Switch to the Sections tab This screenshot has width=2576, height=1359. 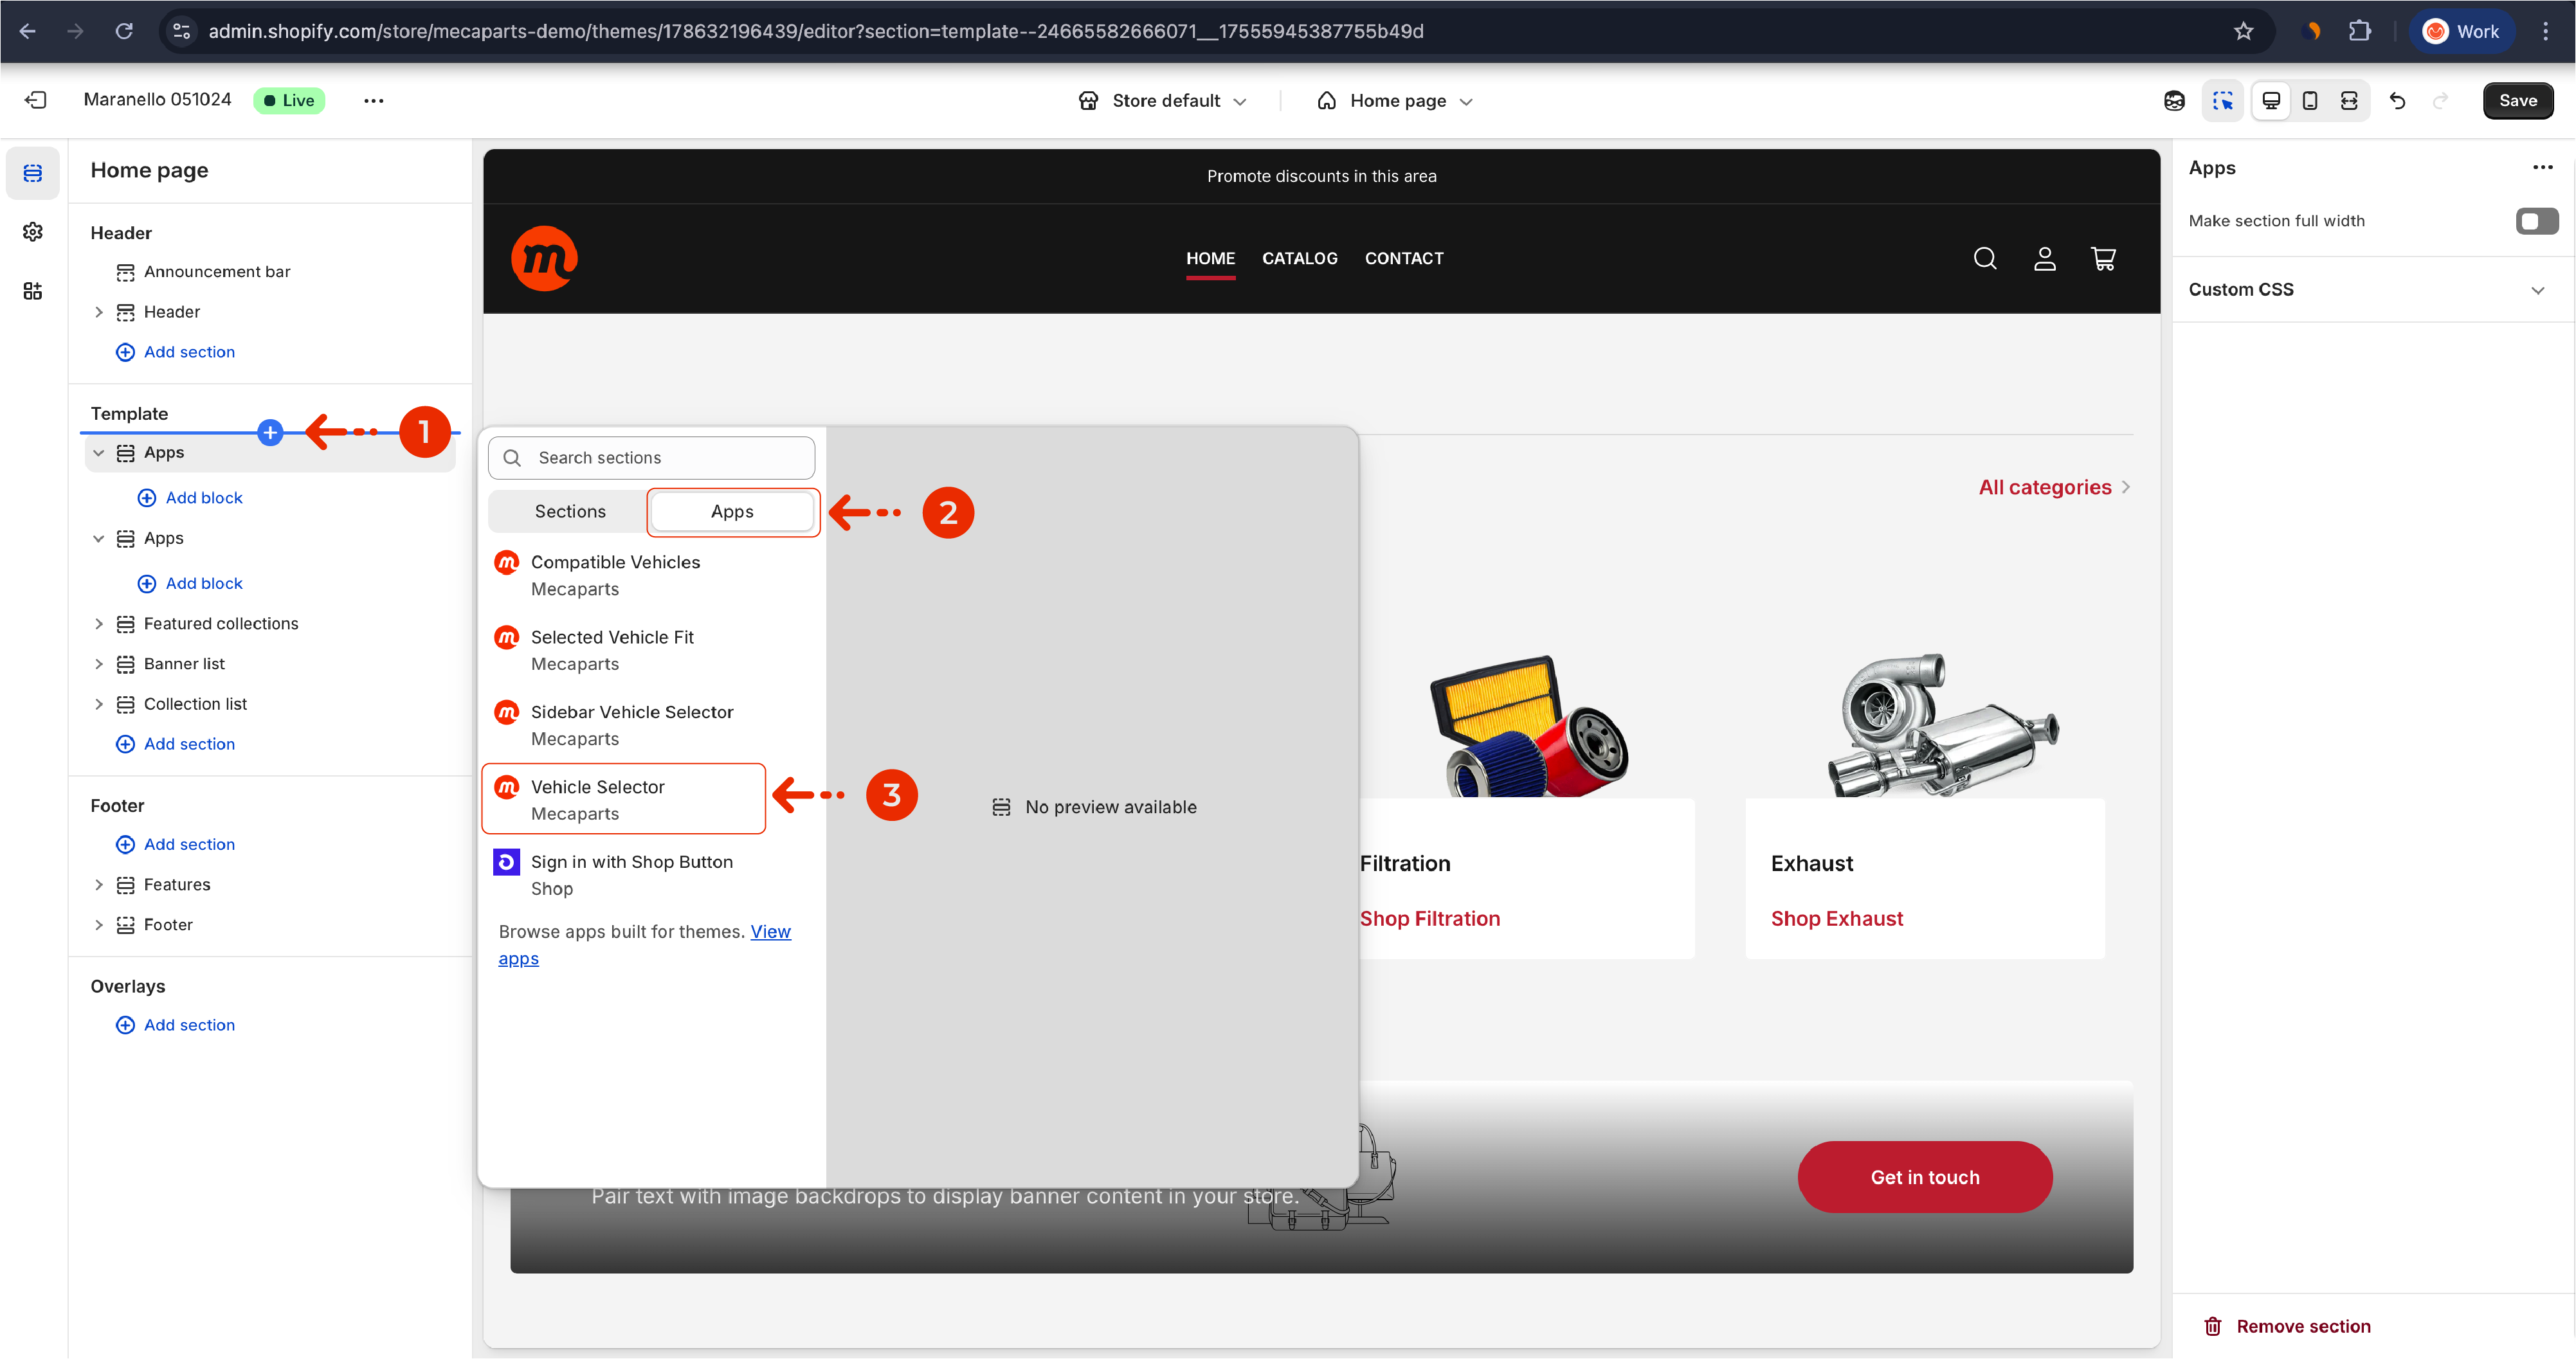(x=570, y=512)
